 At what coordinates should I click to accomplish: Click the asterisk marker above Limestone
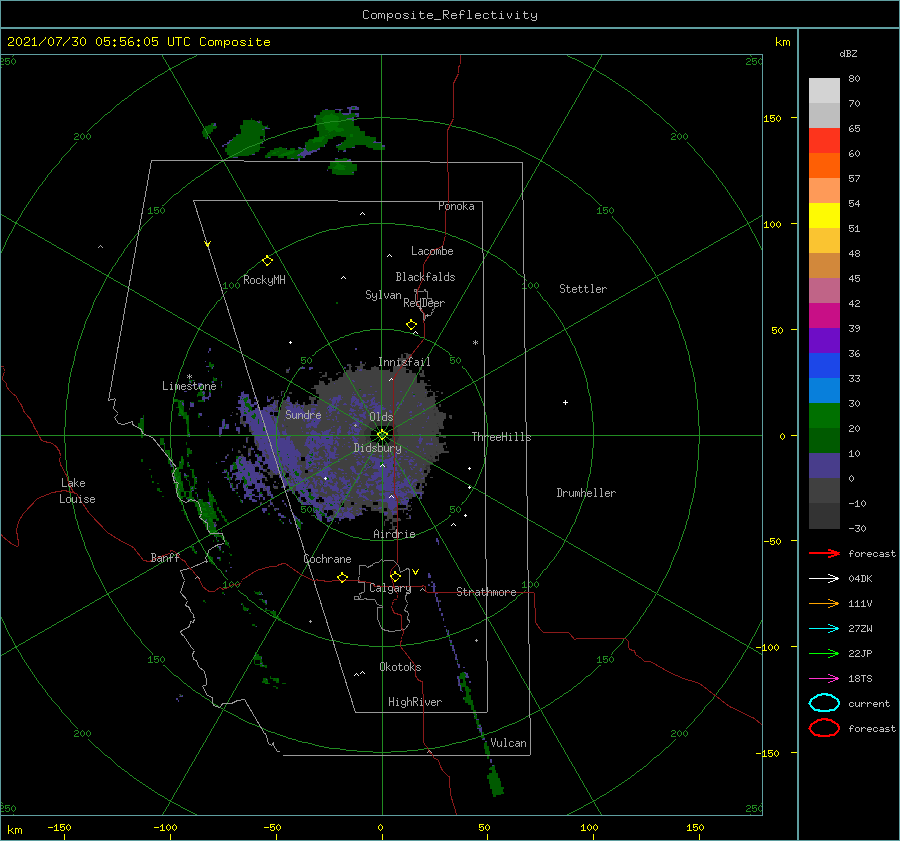tap(189, 377)
